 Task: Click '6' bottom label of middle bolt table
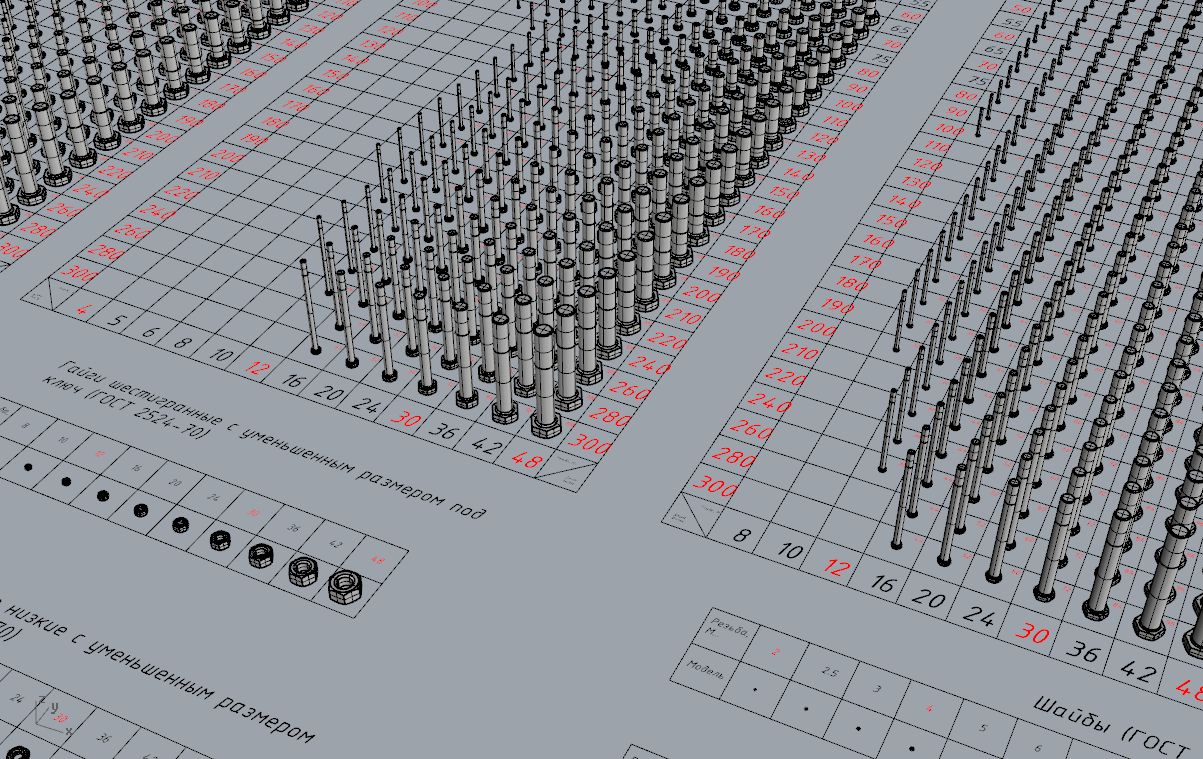(150, 332)
